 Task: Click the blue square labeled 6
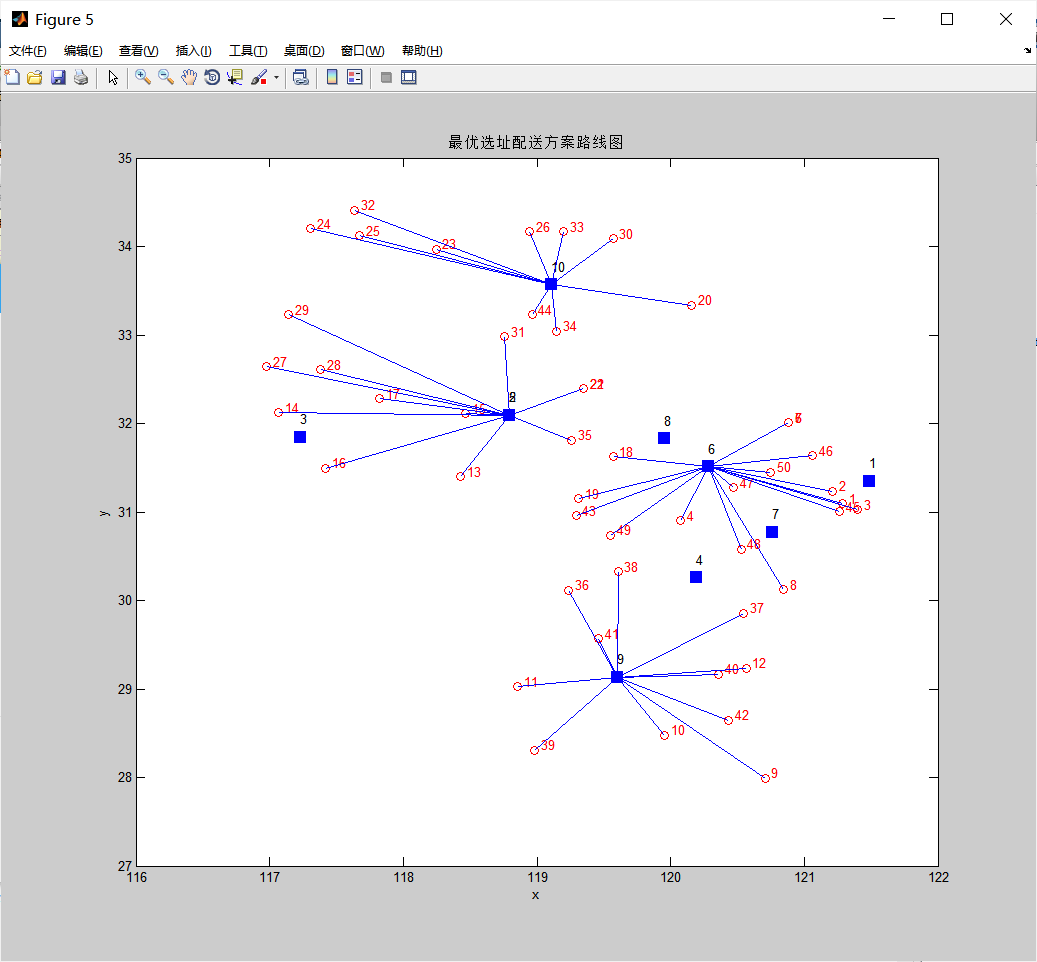708,466
